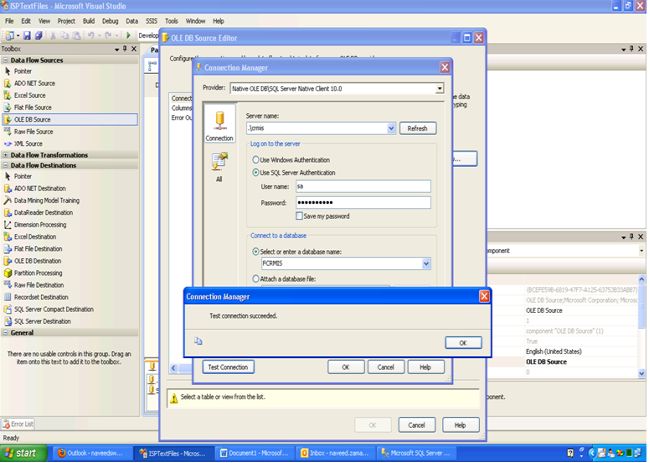Open the All properties page icon

point(219,167)
